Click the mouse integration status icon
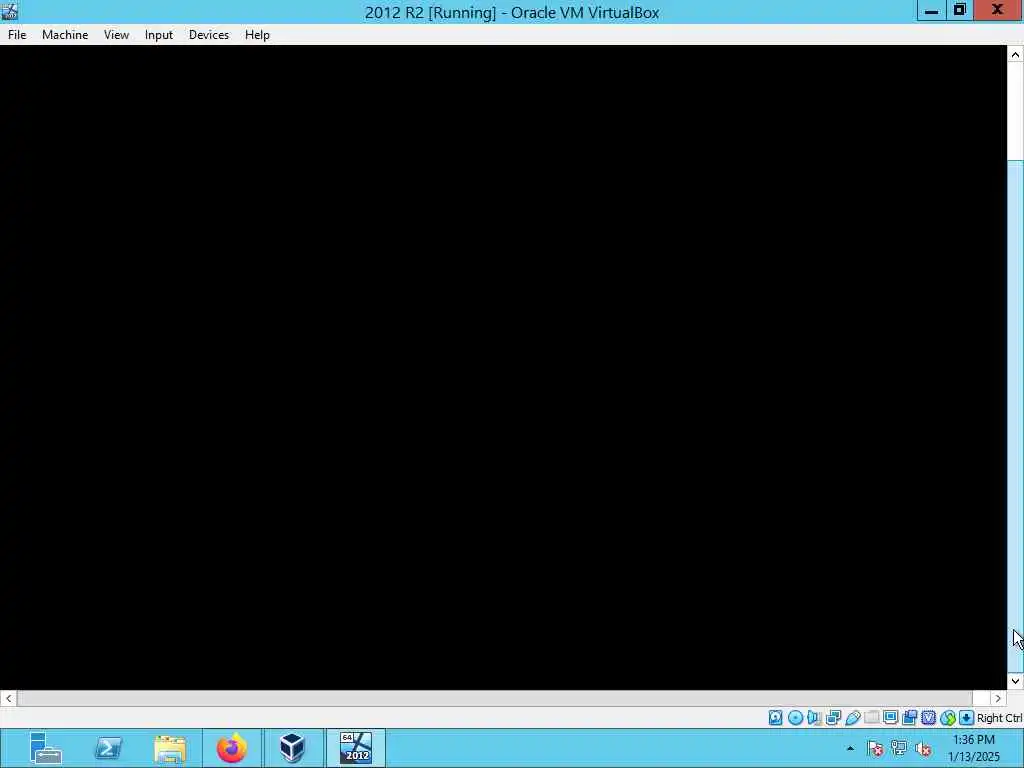 pos(948,718)
